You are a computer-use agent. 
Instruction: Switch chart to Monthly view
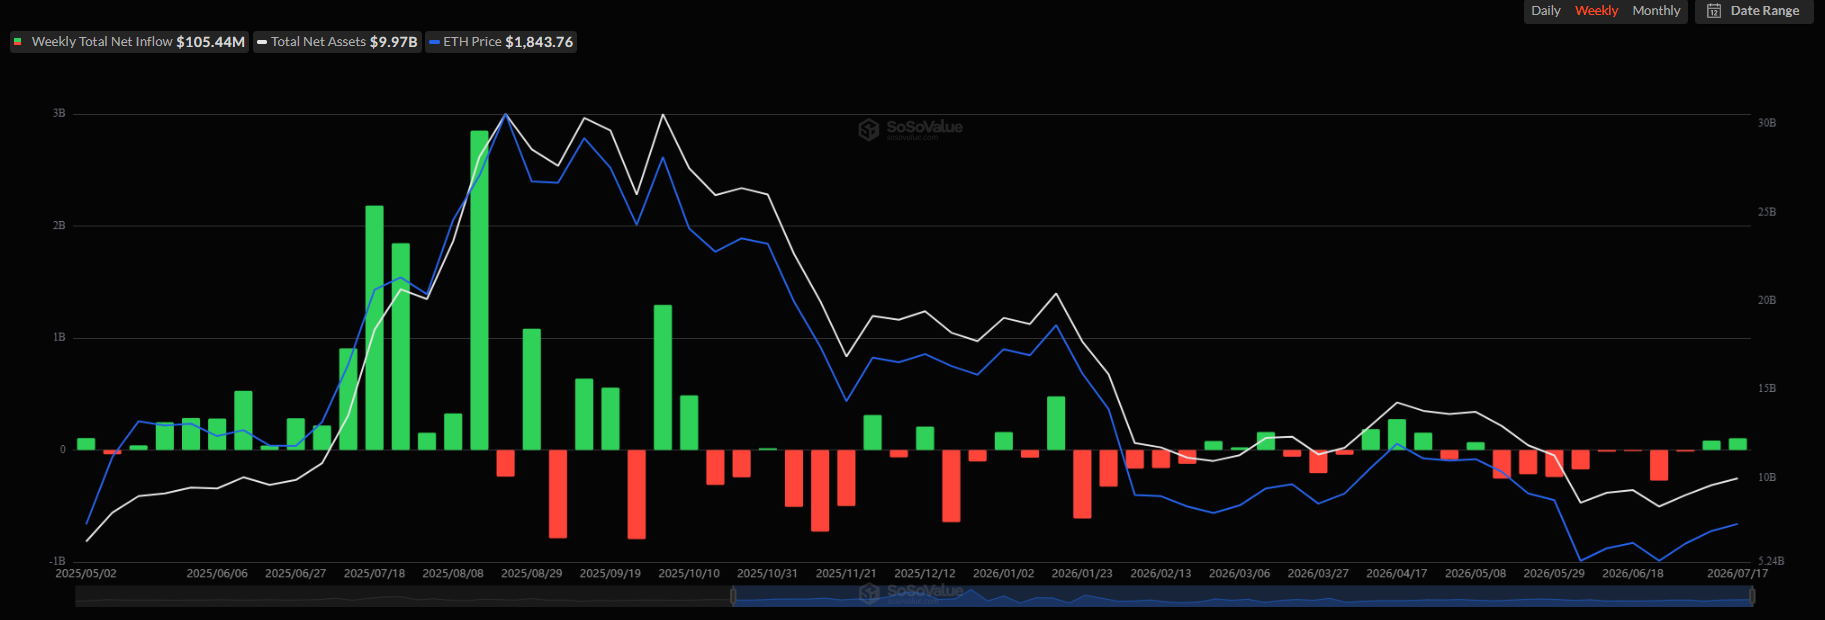pos(1656,11)
